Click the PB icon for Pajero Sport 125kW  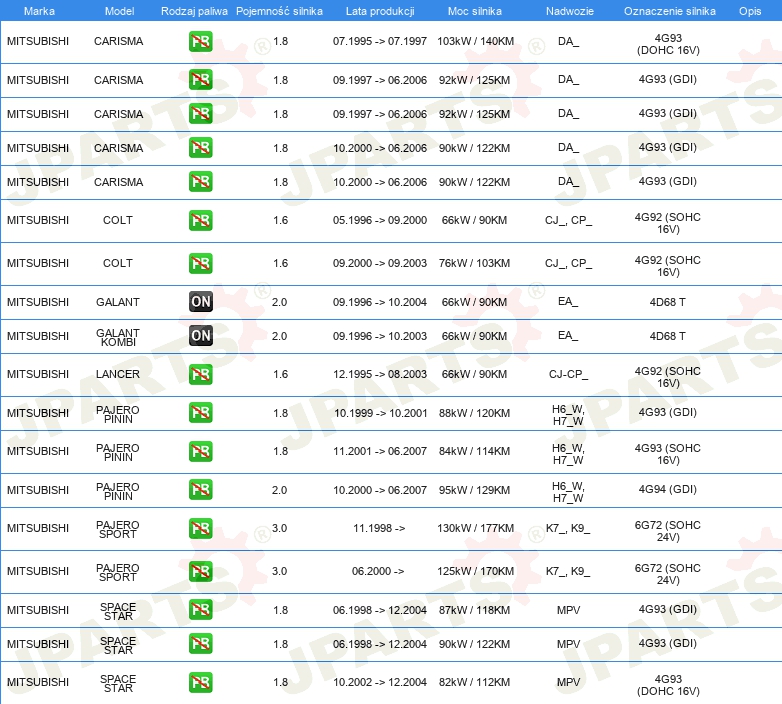(x=201, y=572)
